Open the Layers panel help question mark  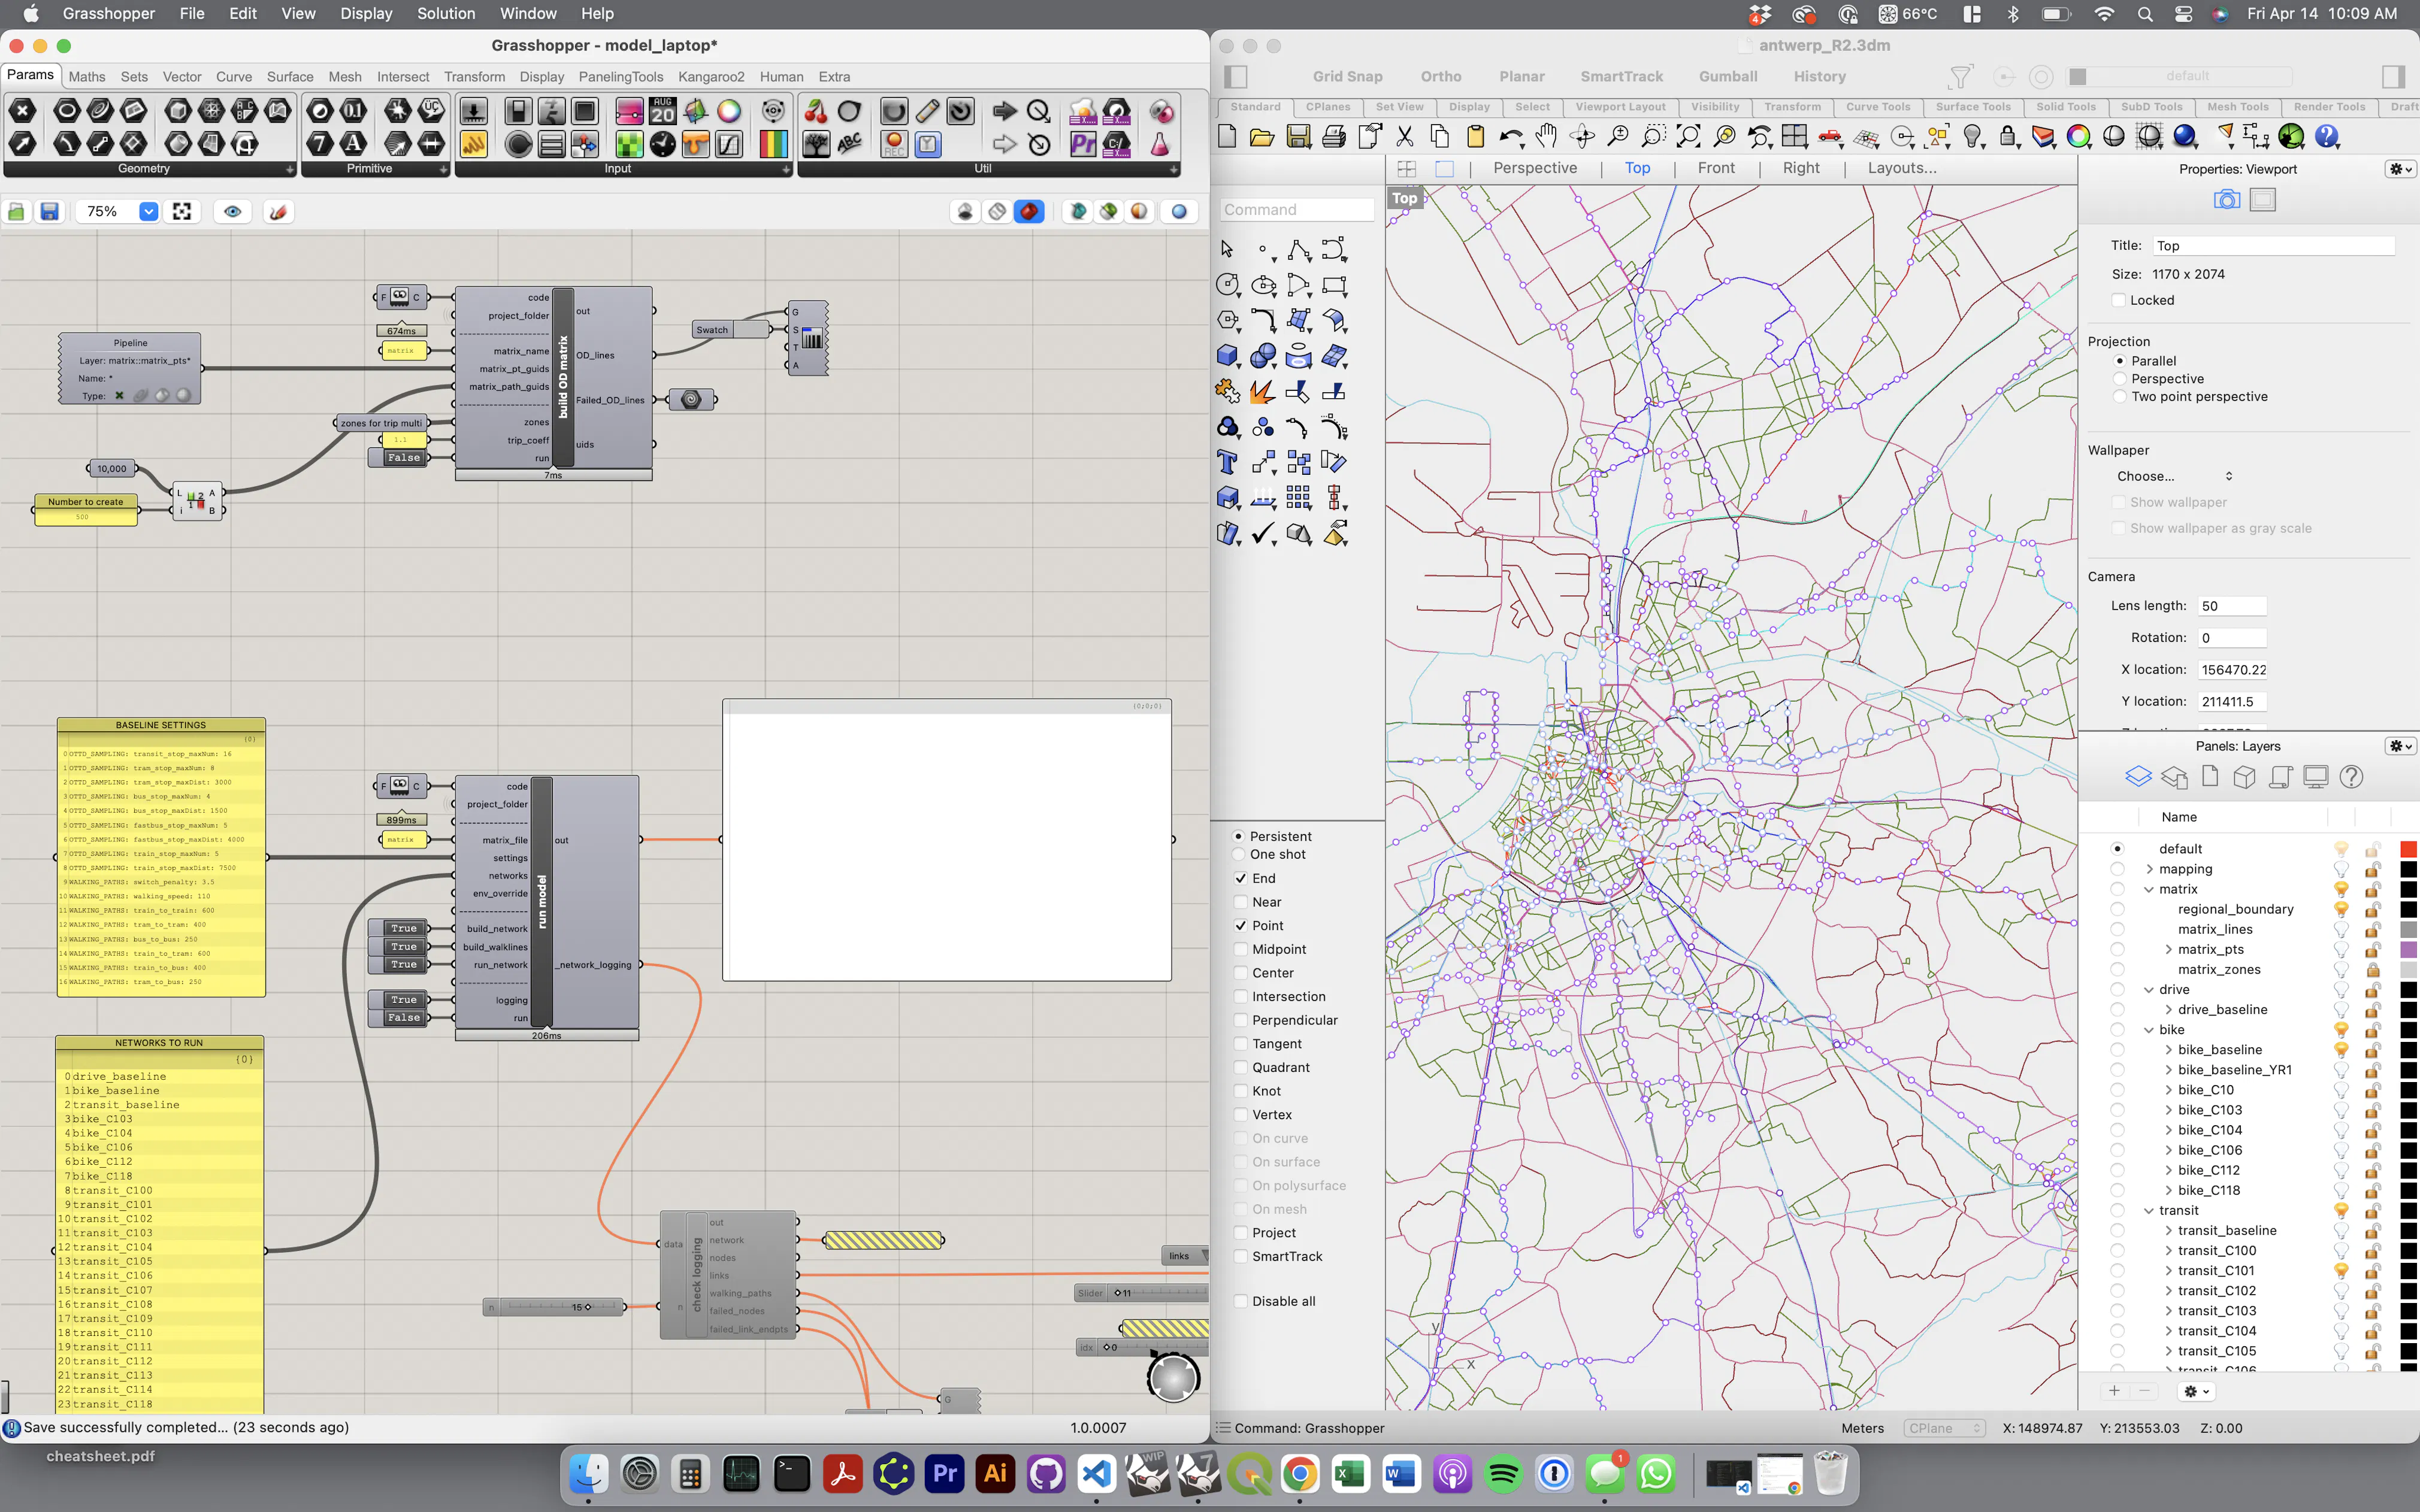tap(2352, 777)
